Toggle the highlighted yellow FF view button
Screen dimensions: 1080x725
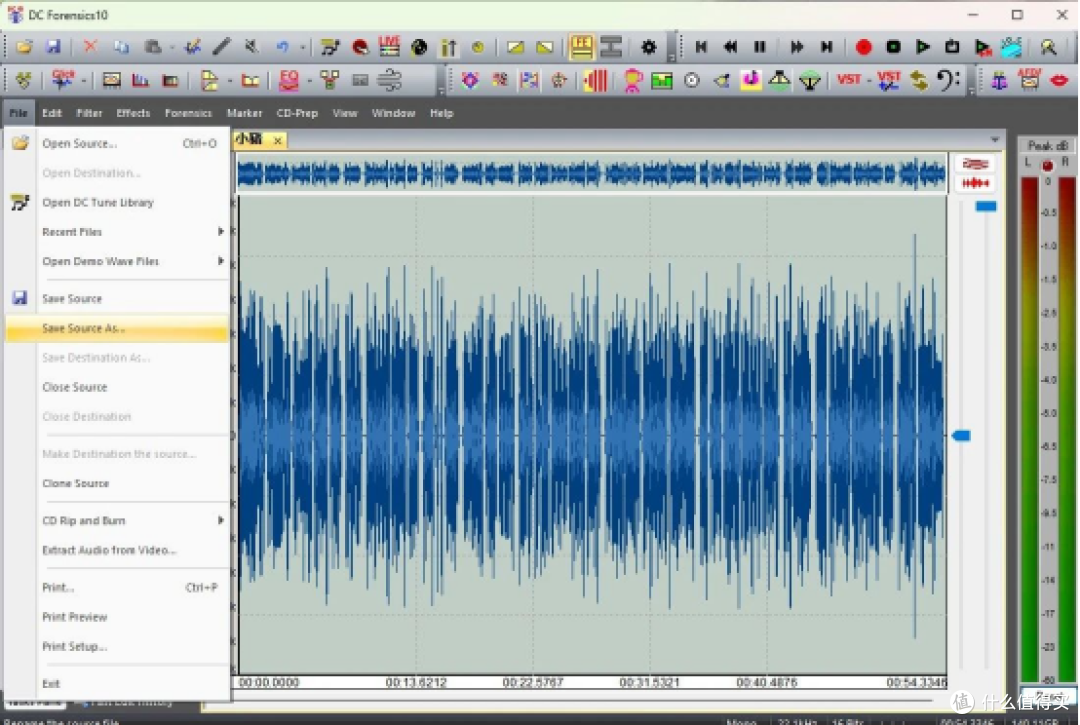tap(581, 47)
